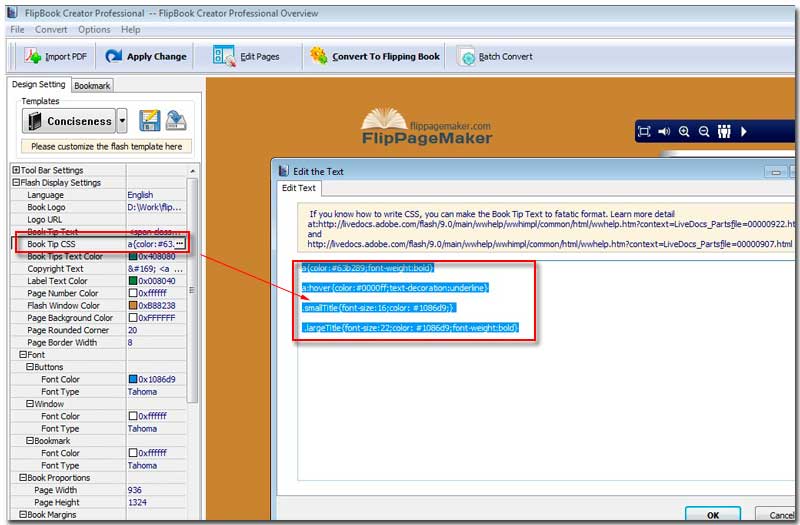Screen dimensions: 800x525
Task: Click Apply Change in the toolbar
Action: (146, 57)
